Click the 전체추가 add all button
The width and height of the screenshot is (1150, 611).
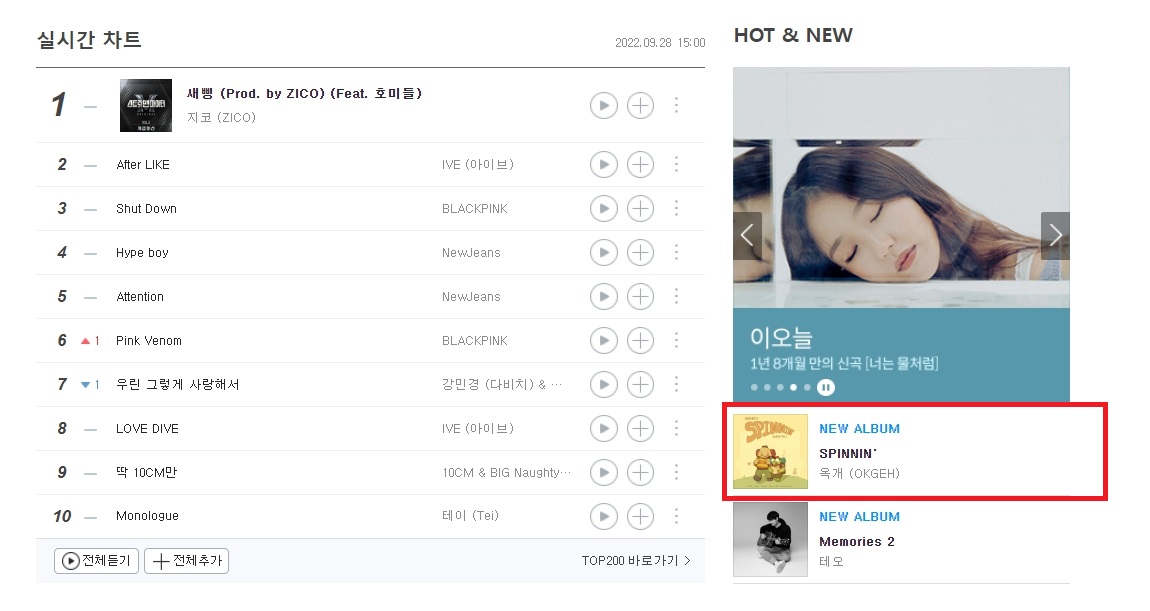coord(186,560)
